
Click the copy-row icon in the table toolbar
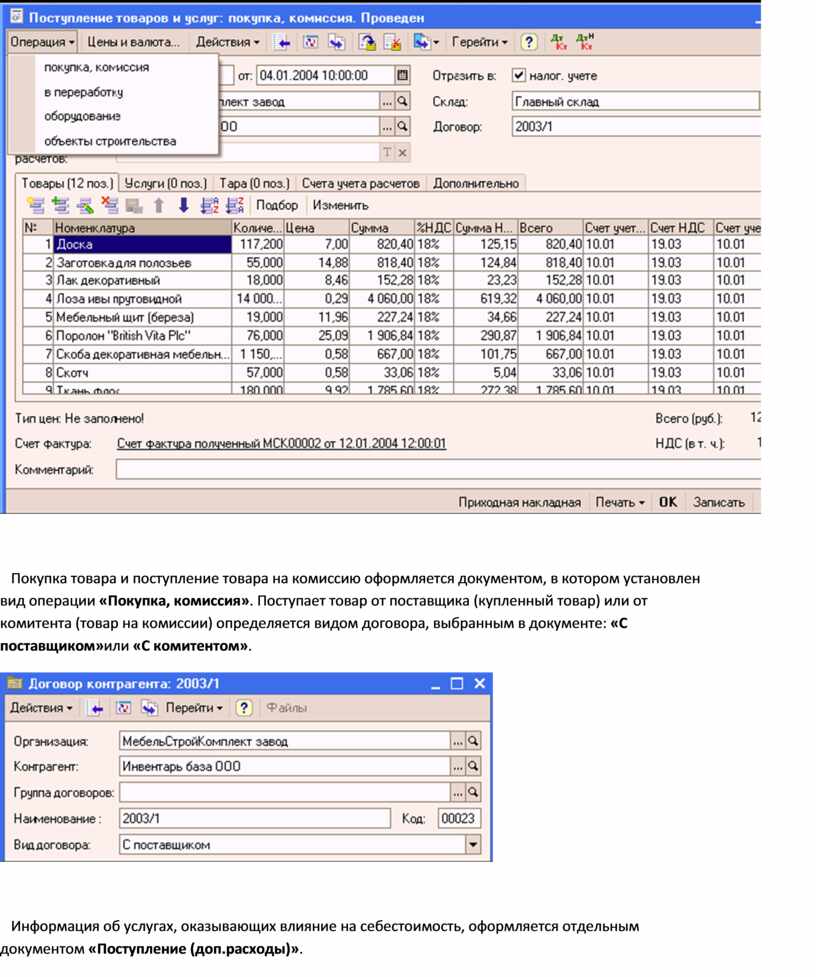[x=60, y=205]
